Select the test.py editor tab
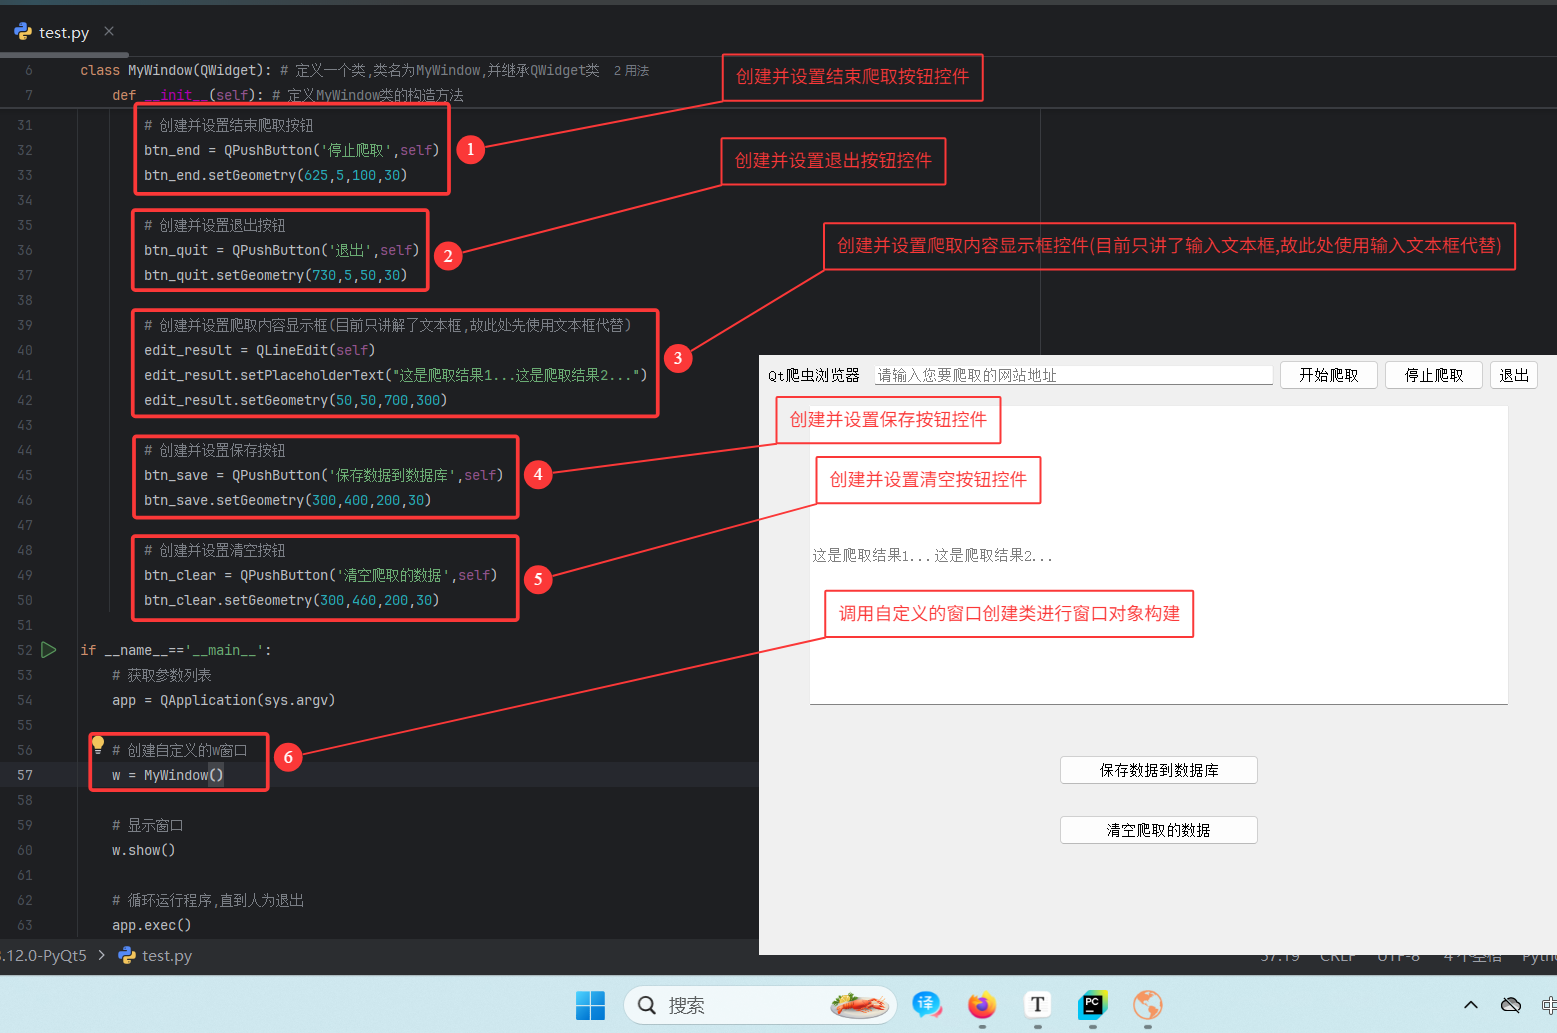 pos(64,32)
